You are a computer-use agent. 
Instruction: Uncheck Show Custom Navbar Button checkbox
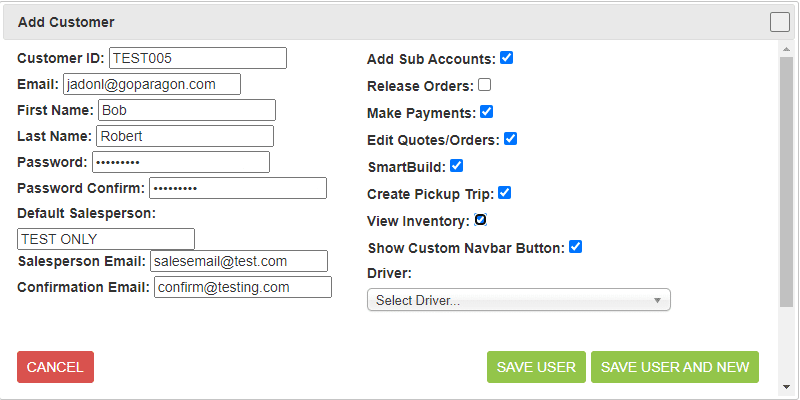click(576, 247)
